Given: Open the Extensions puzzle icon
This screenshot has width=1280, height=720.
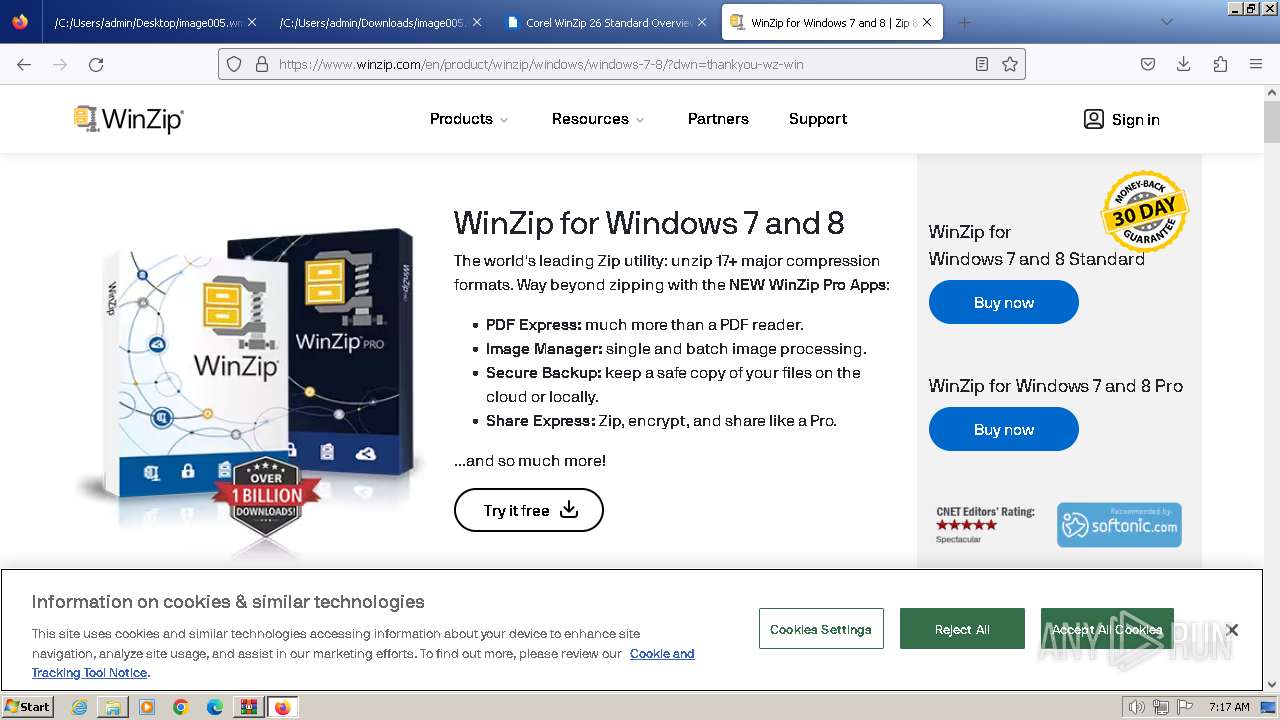Looking at the screenshot, I should 1220,64.
